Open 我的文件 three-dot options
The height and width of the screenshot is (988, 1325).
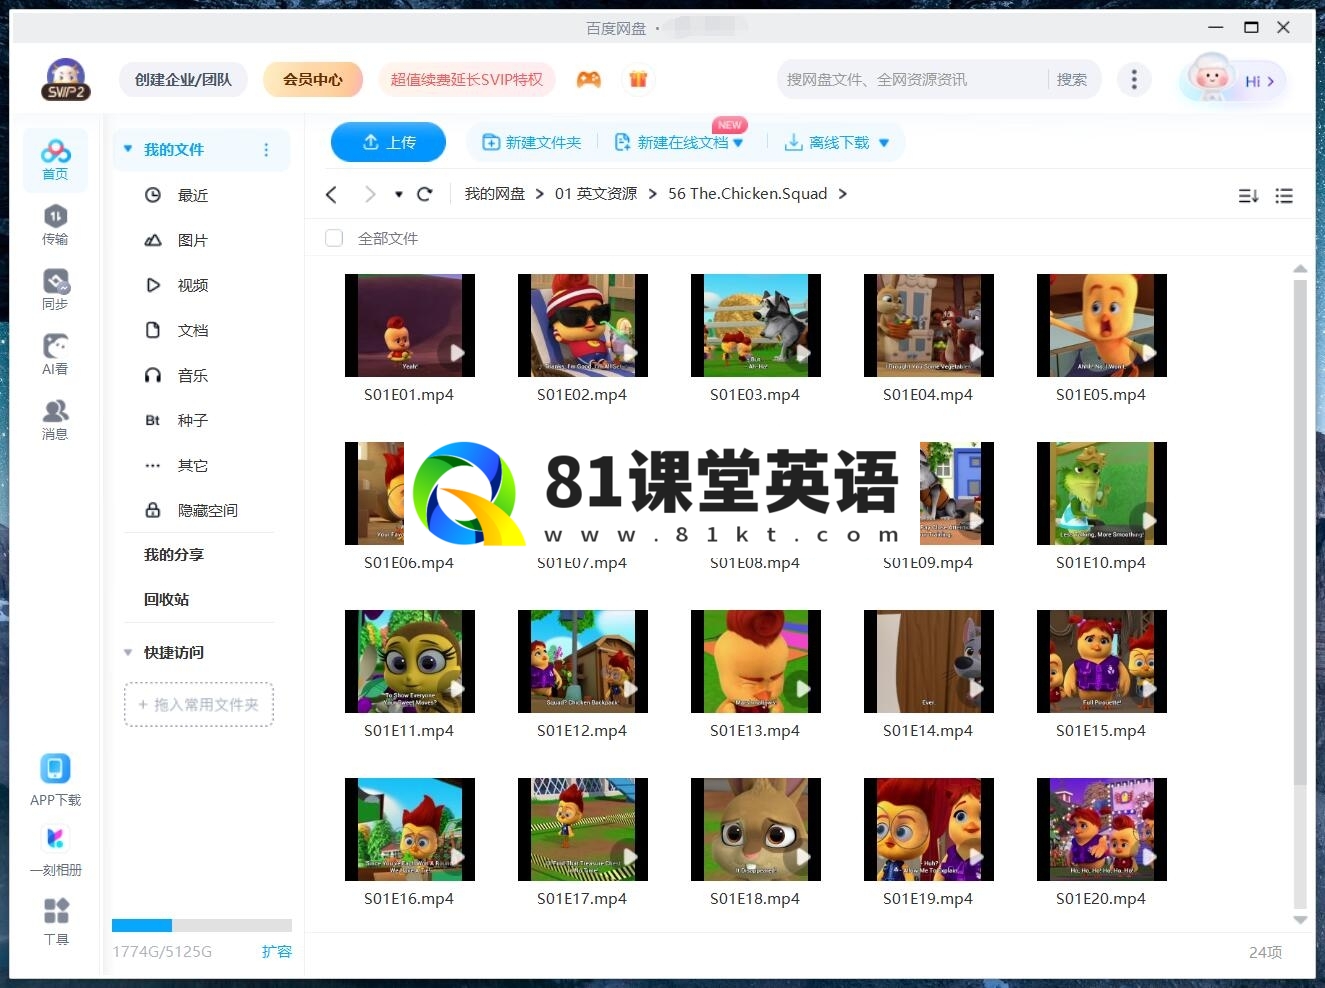266,150
